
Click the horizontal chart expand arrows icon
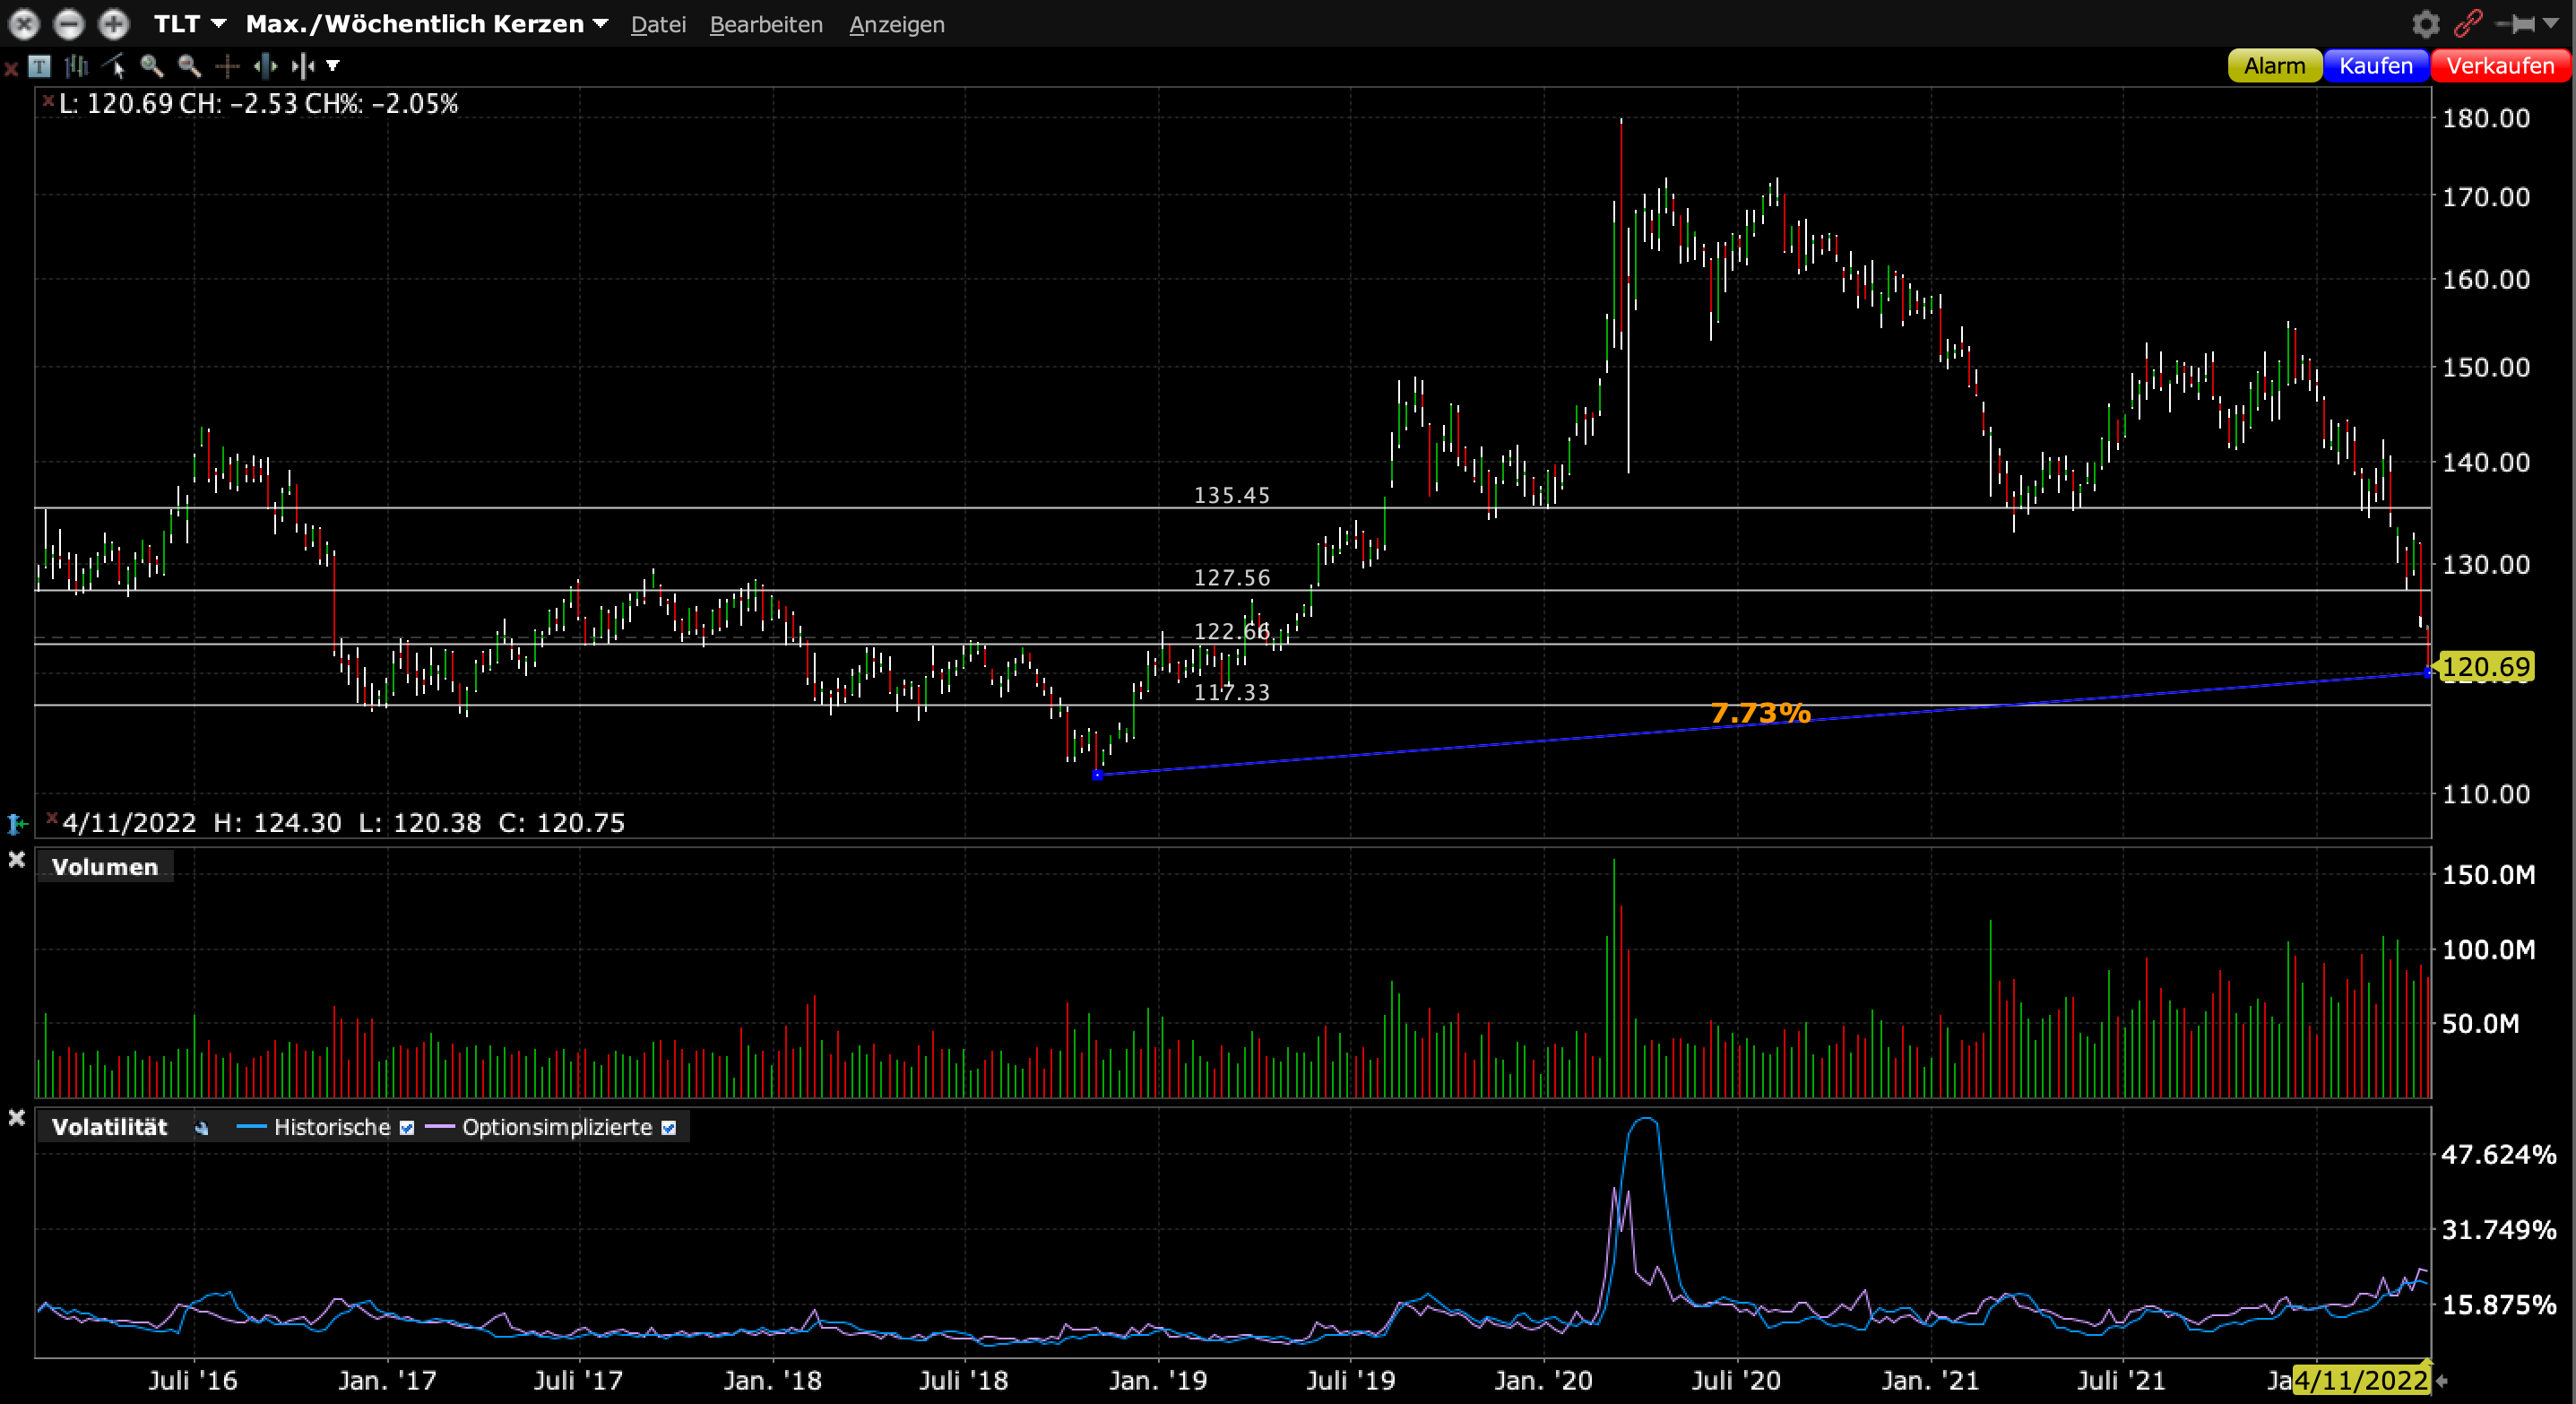(265, 67)
